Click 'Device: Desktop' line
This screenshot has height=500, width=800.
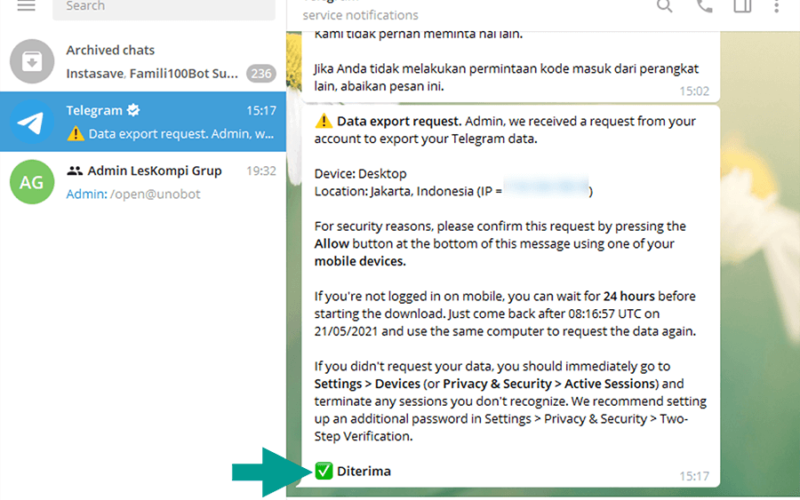tap(360, 174)
